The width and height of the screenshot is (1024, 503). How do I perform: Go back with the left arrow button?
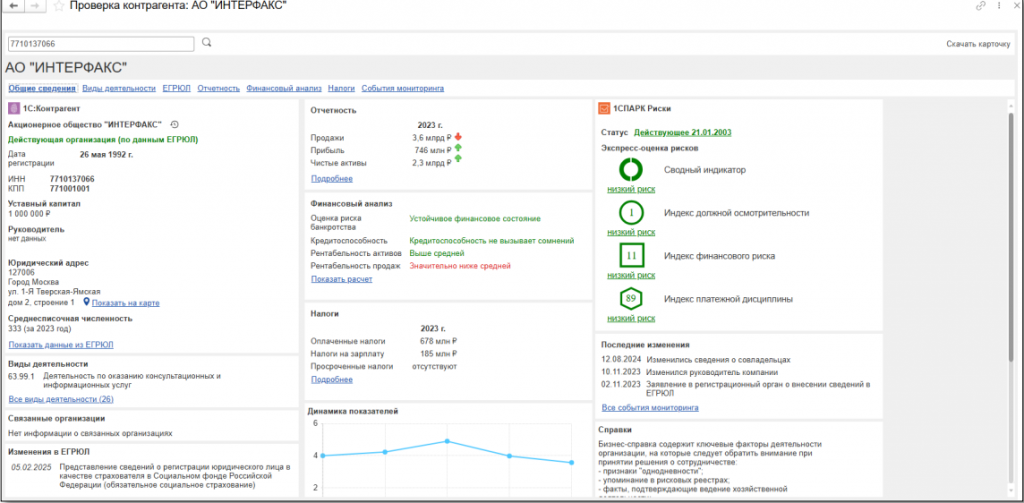click(x=14, y=6)
